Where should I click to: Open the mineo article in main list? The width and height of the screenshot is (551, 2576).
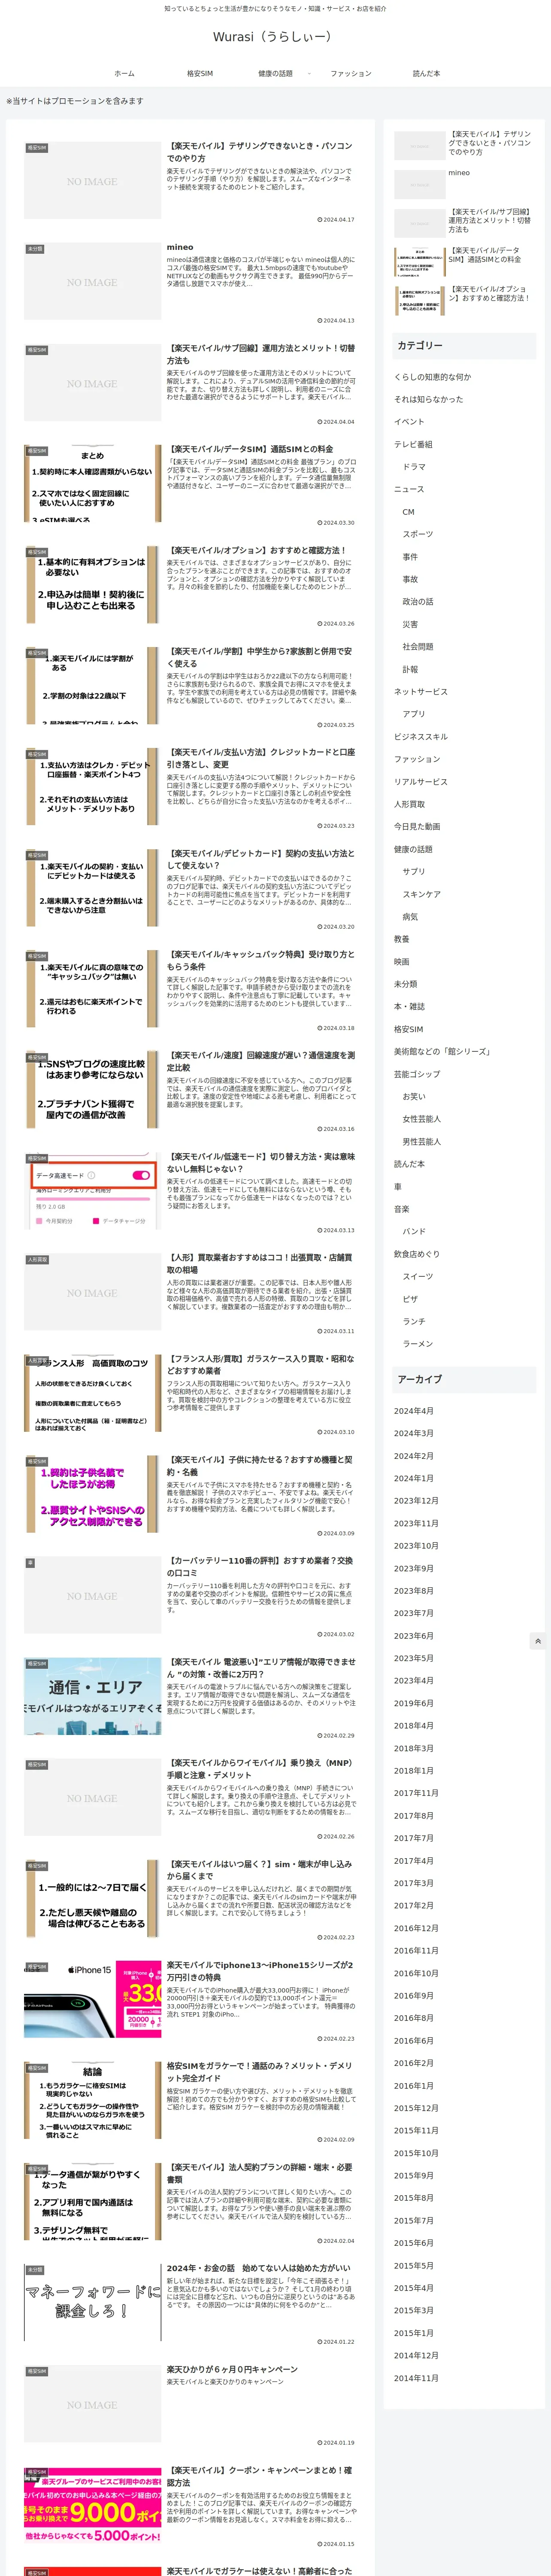(x=180, y=247)
